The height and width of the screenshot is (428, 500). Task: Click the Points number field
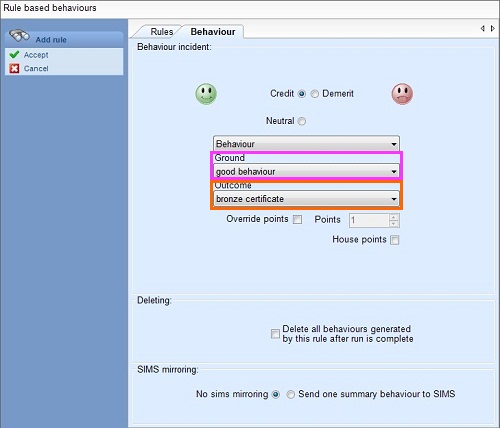click(369, 220)
